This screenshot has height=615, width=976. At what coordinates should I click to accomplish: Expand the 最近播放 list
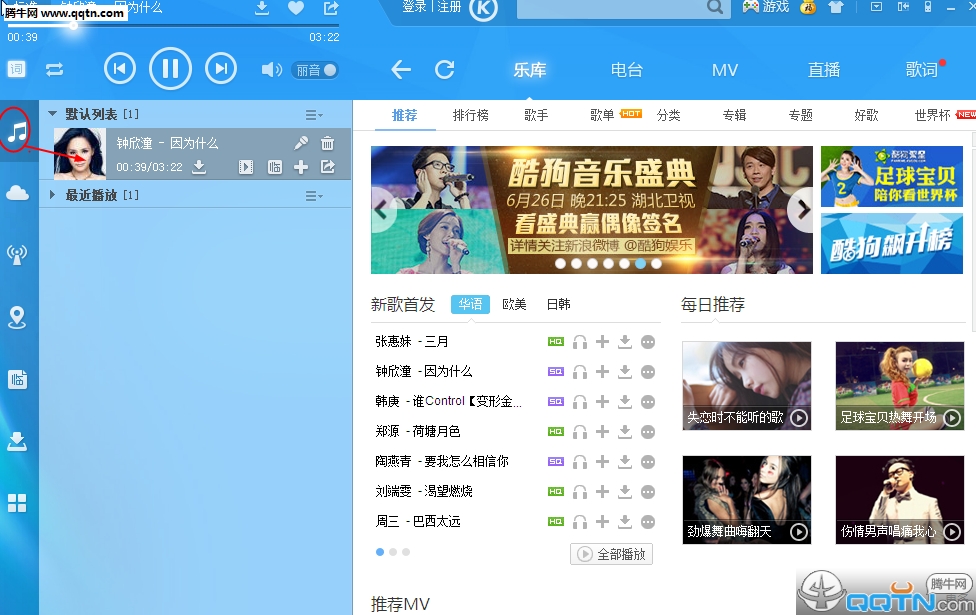coord(53,195)
